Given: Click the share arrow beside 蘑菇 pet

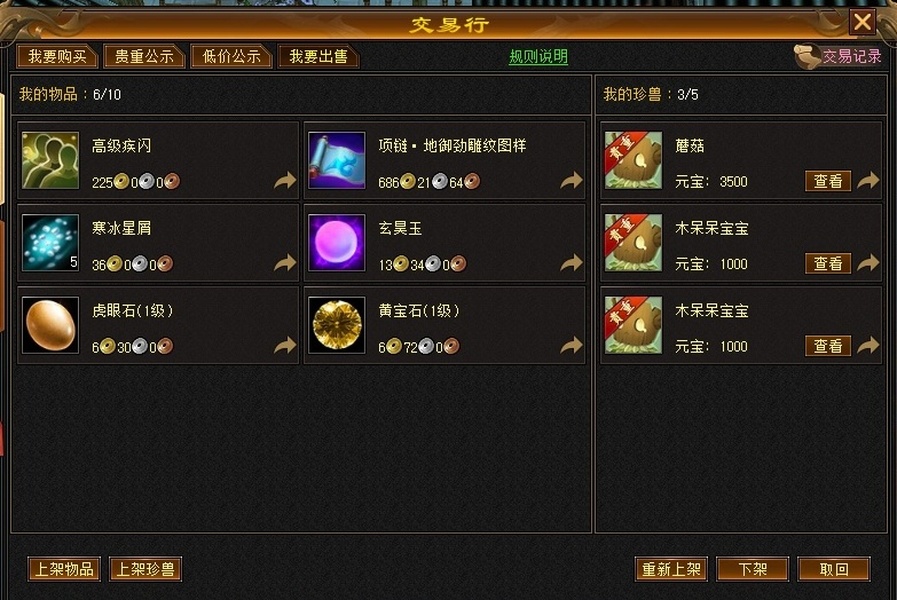Looking at the screenshot, I should point(868,181).
